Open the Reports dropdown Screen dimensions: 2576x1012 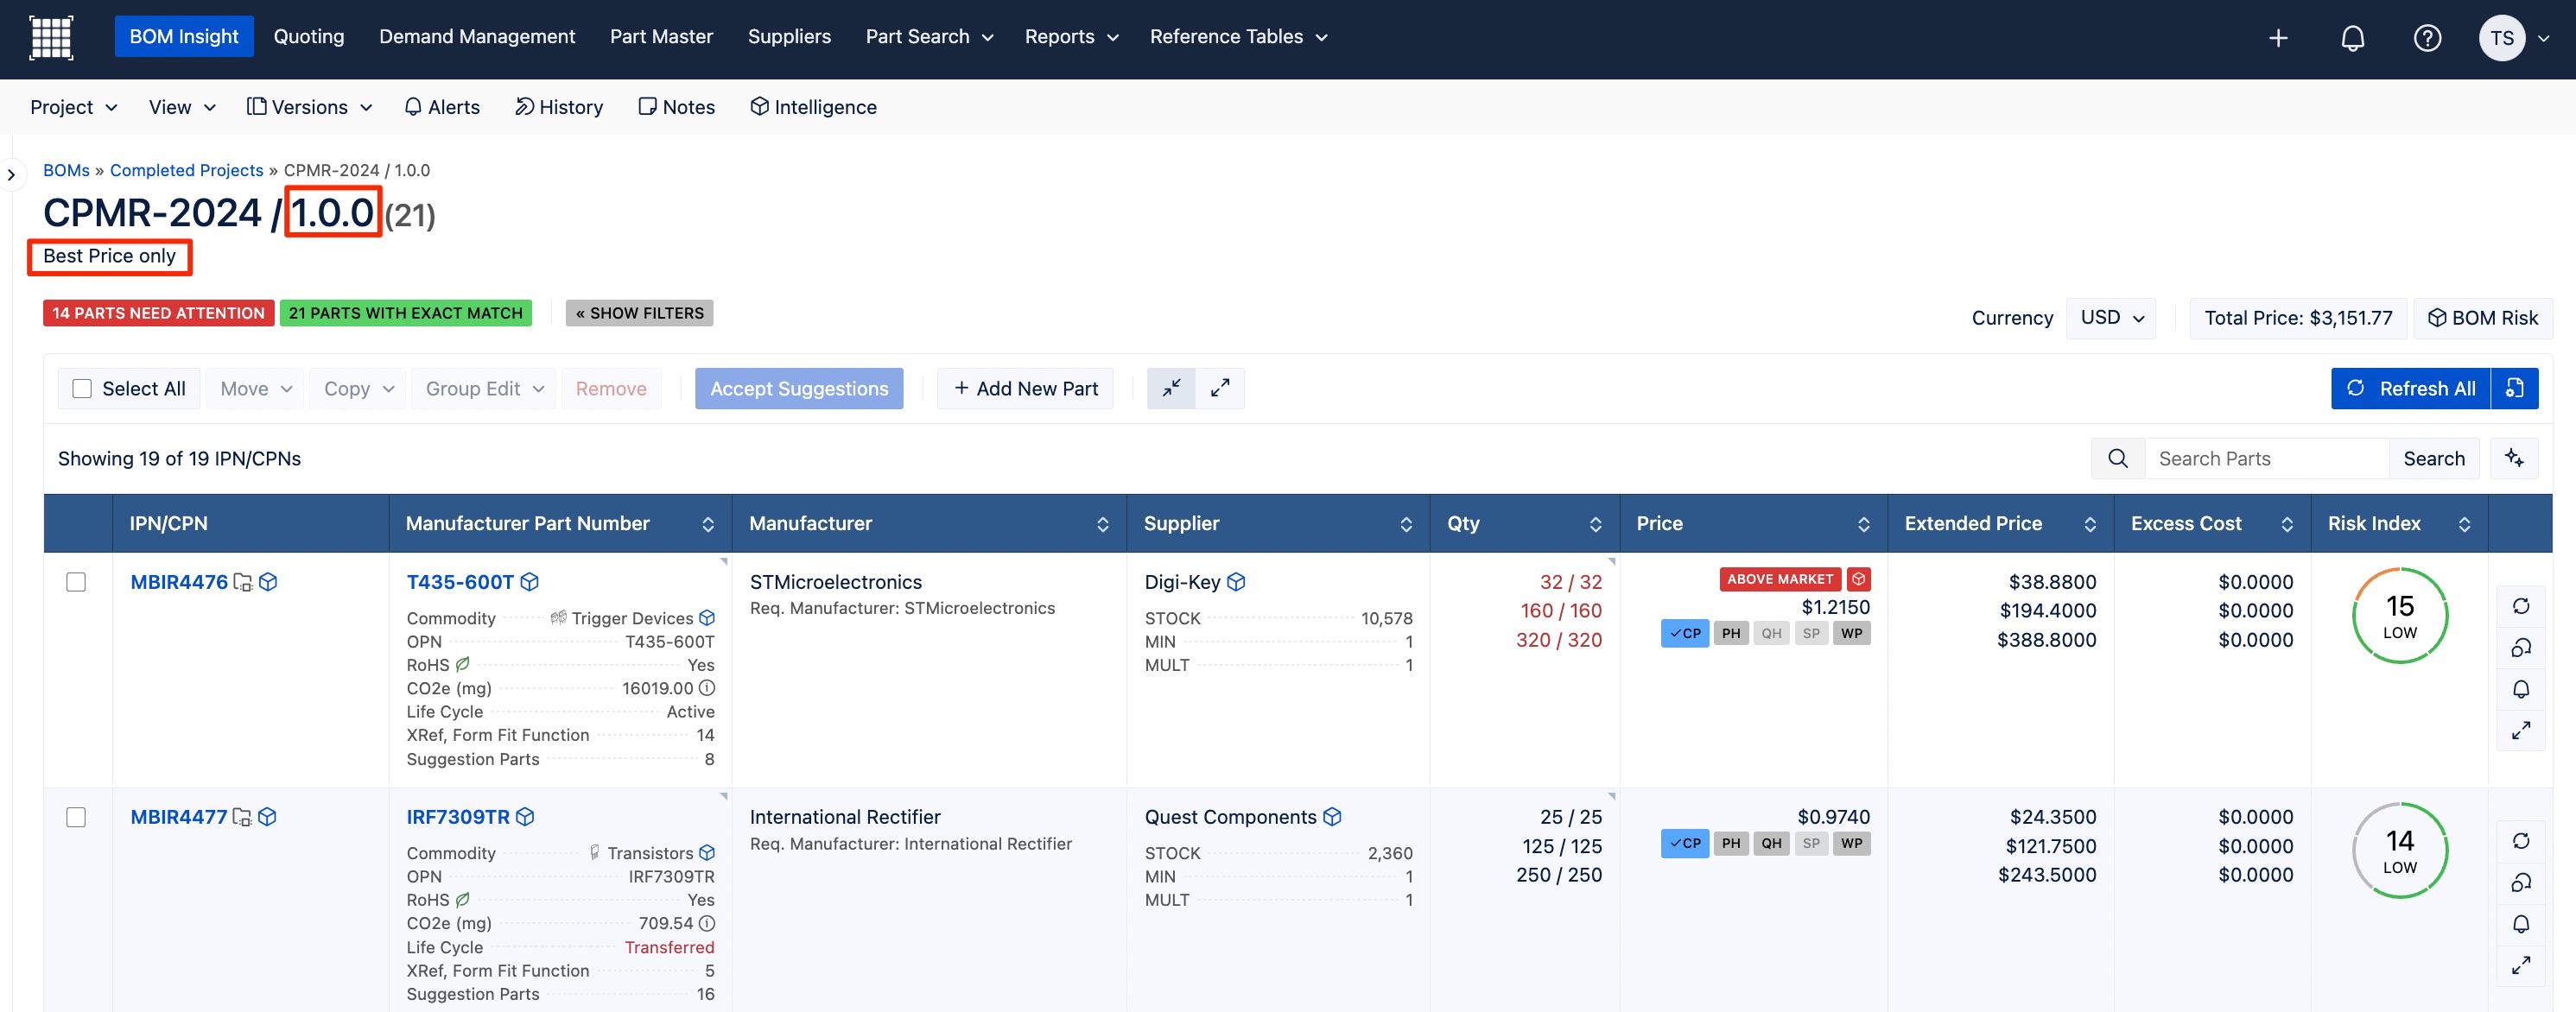tap(1071, 37)
